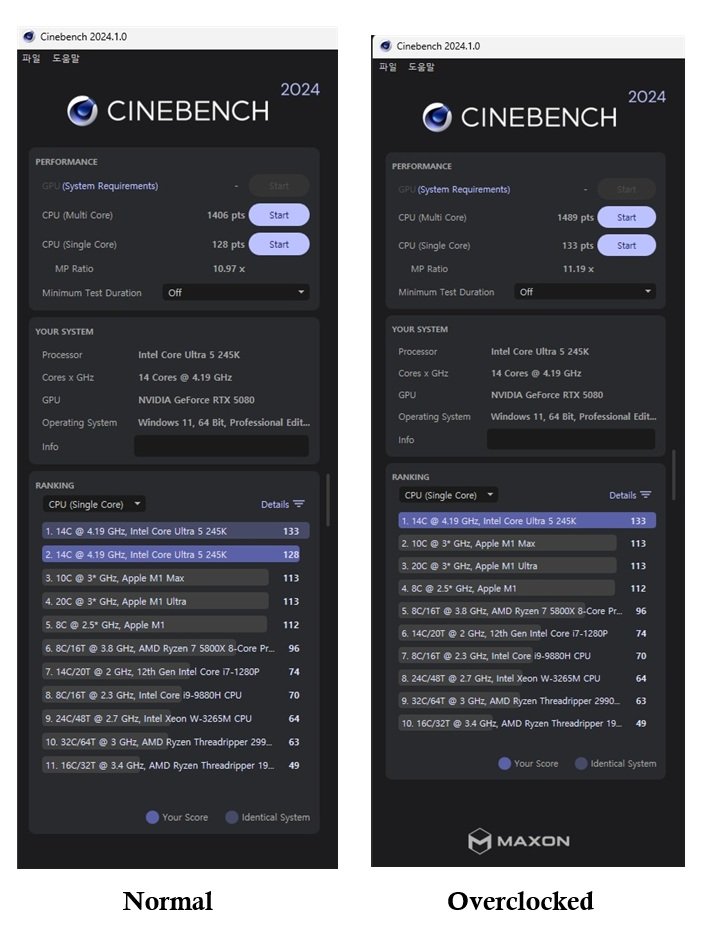
Task: Start CPU Multi Core test in Normal window
Action: coord(279,215)
